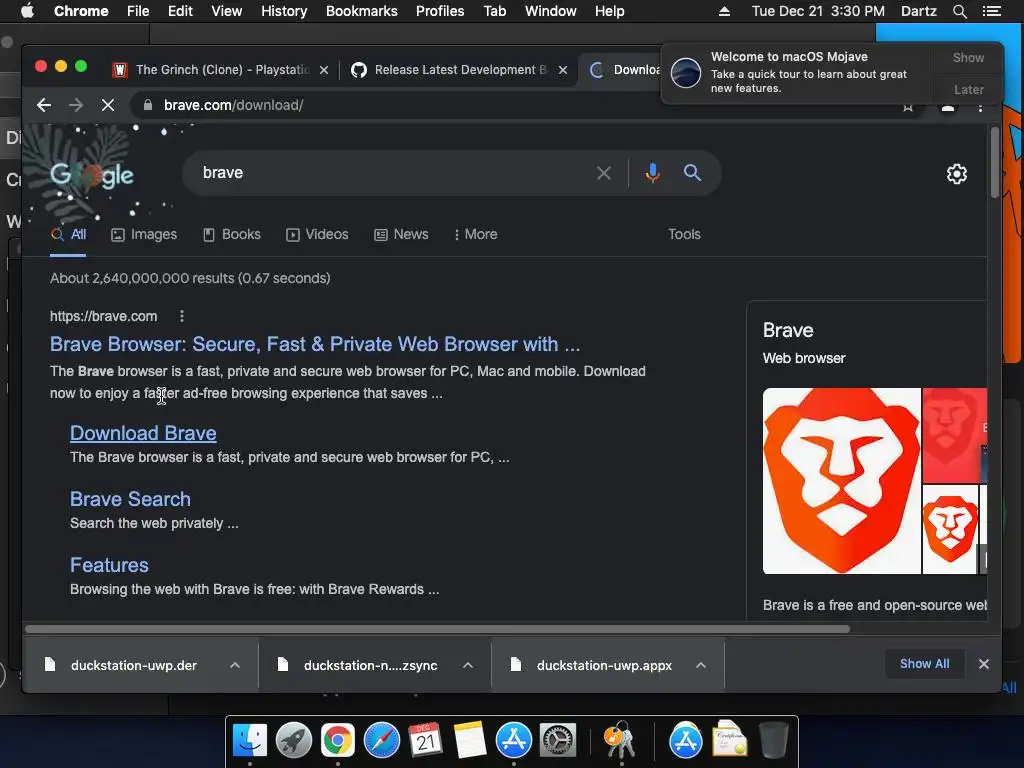Open Chrome three-dot menu
Image resolution: width=1024 pixels, height=768 pixels.
(980, 106)
